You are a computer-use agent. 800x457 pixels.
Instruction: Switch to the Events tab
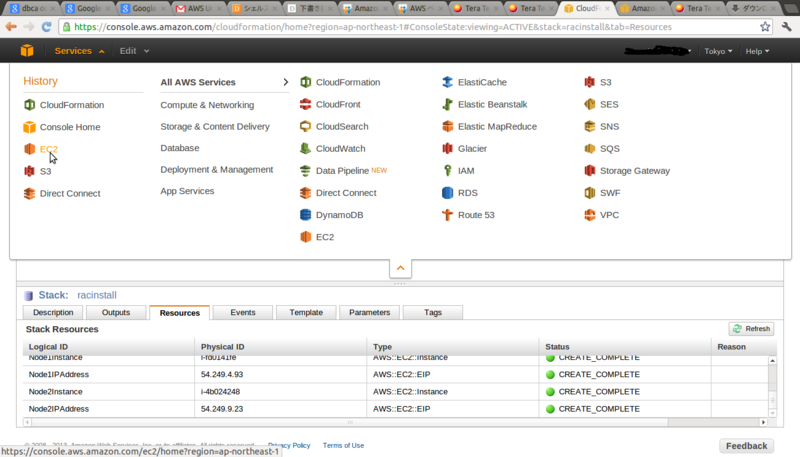(x=243, y=312)
